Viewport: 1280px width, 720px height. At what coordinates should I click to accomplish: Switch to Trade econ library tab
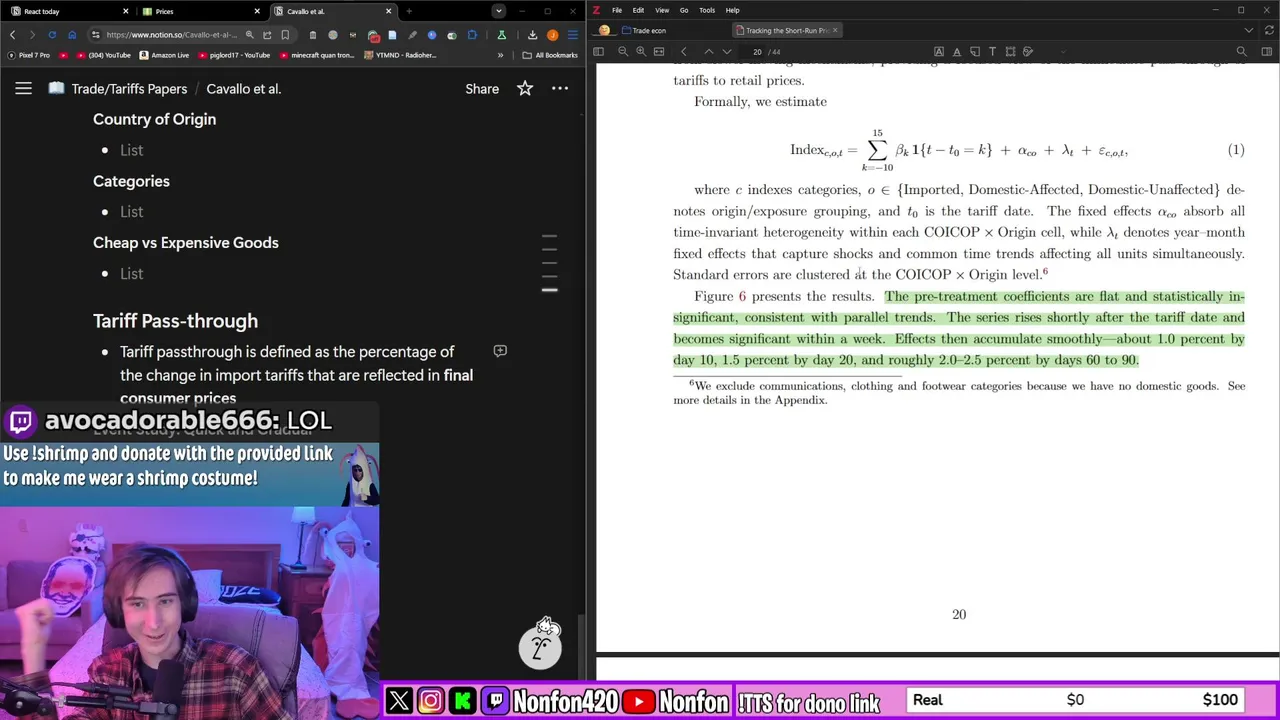(643, 30)
